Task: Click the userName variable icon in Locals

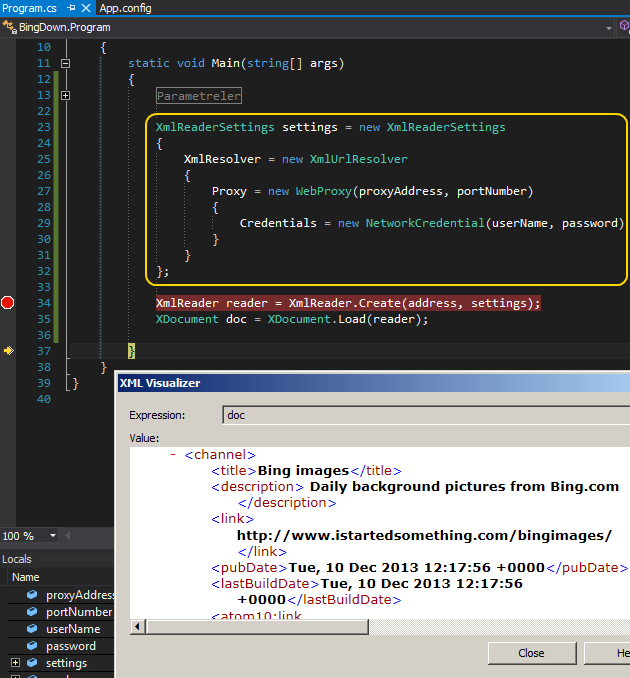Action: [32, 629]
